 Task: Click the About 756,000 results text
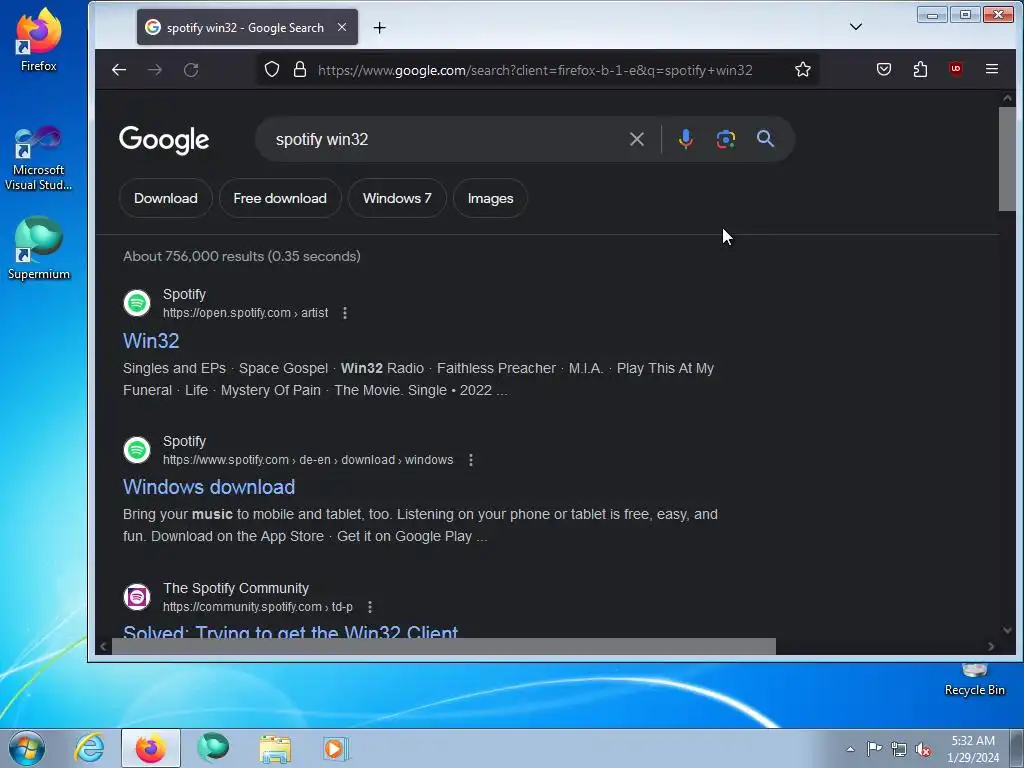pyautogui.click(x=242, y=256)
